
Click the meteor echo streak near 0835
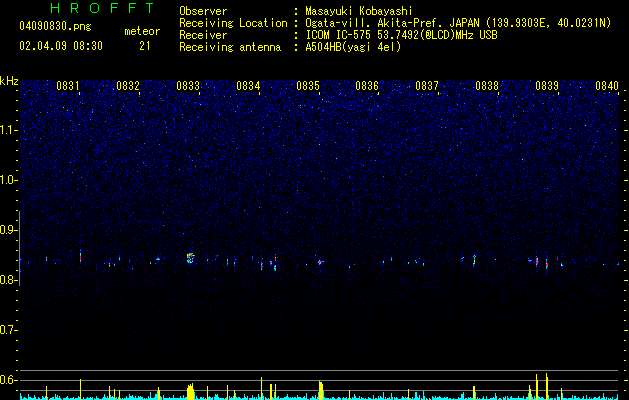pos(321,262)
